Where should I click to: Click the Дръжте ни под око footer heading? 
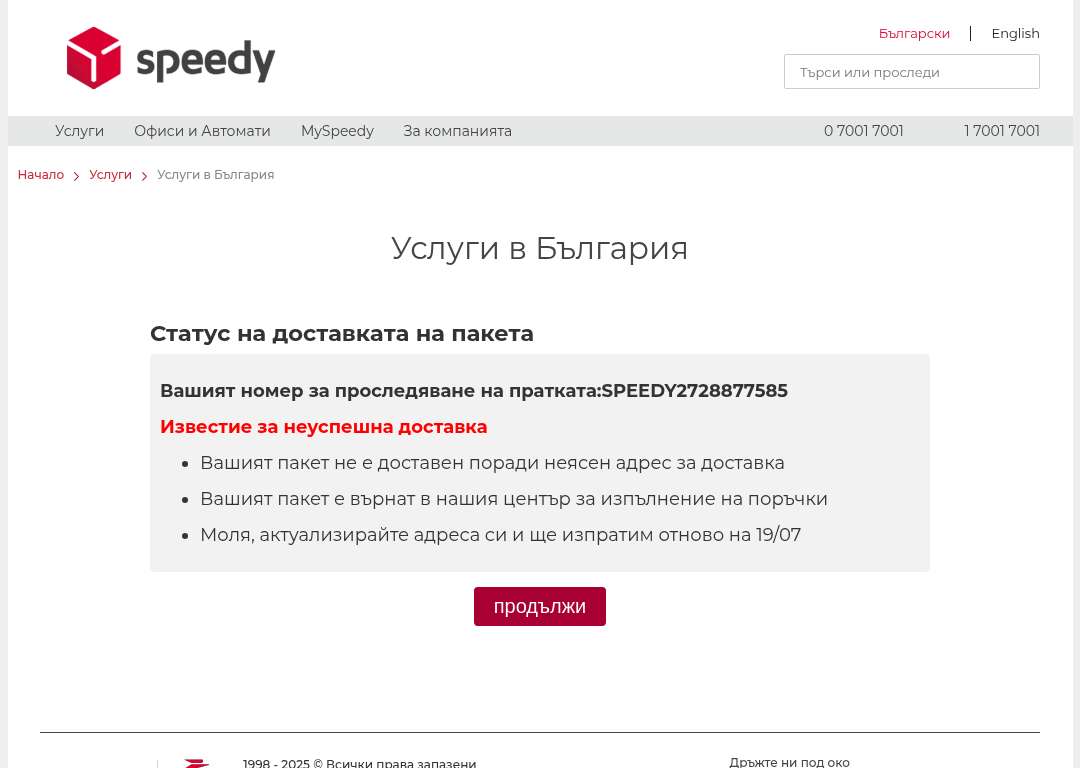pyautogui.click(x=789, y=762)
